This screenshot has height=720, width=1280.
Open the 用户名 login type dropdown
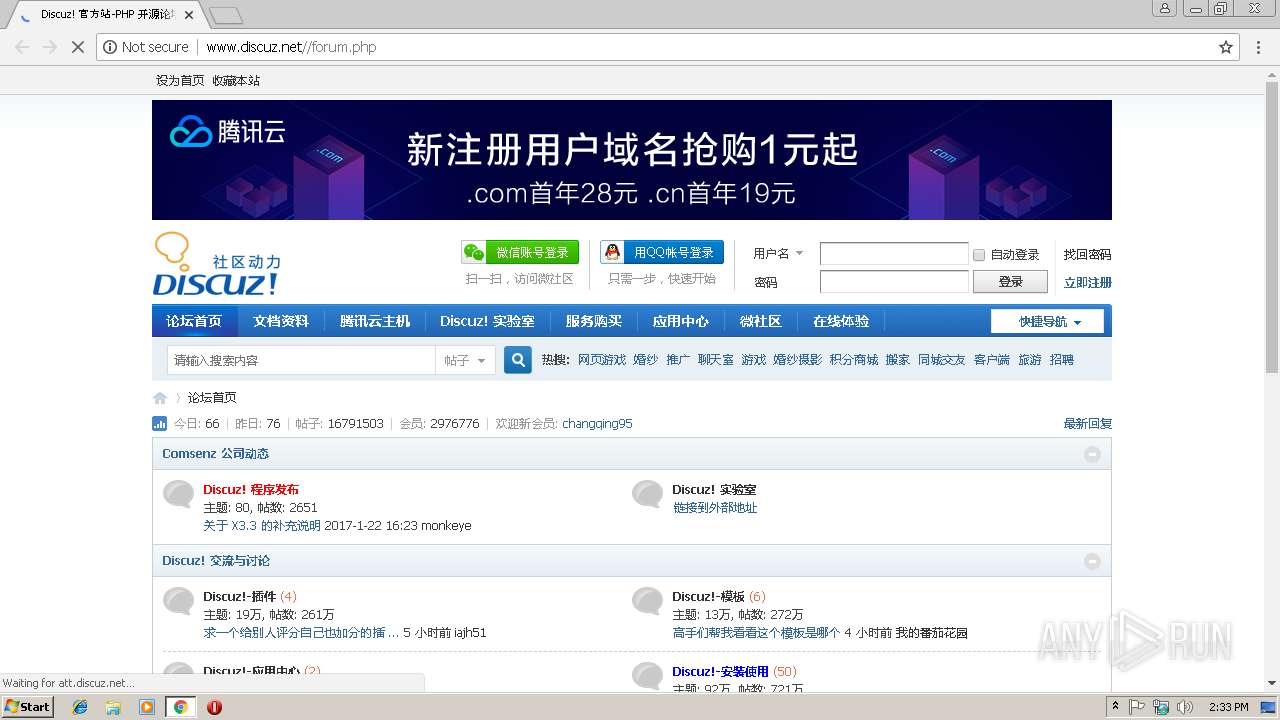(778, 254)
